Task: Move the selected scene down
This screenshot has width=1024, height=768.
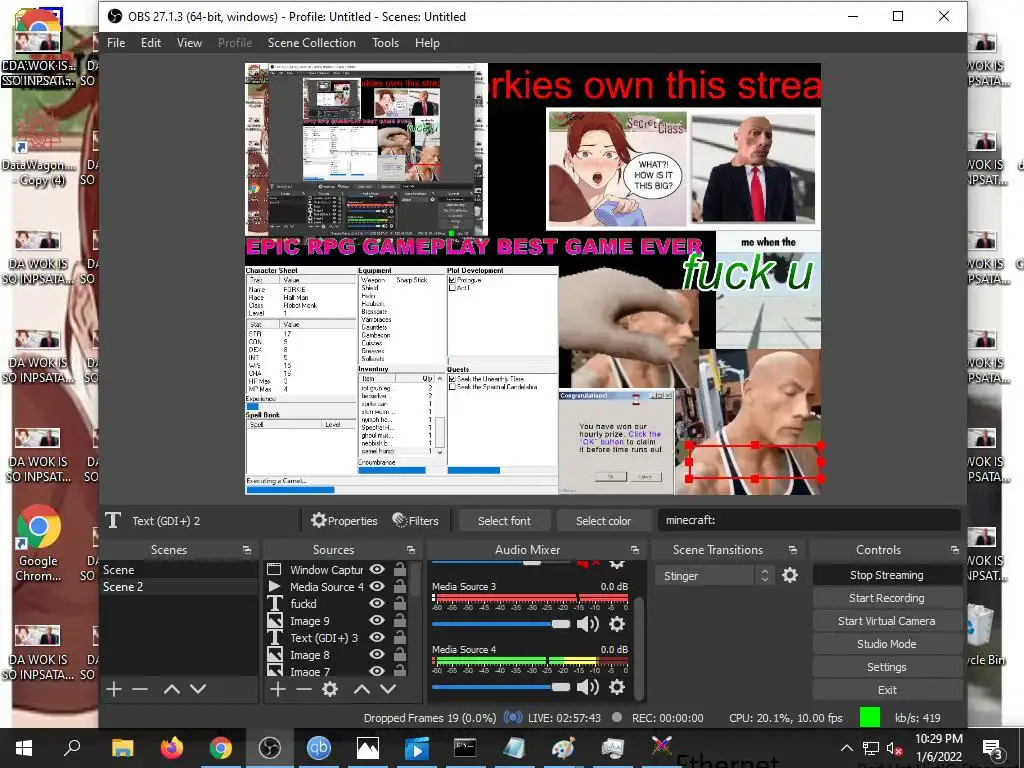Action: click(198, 689)
